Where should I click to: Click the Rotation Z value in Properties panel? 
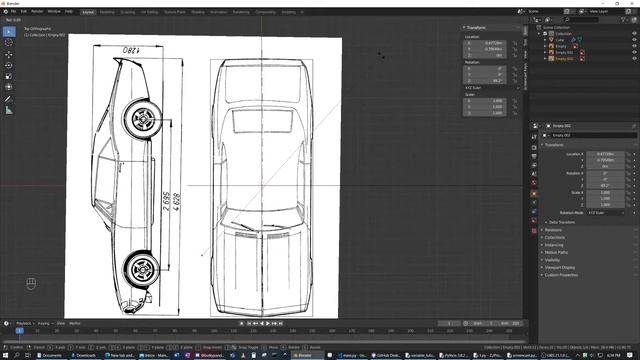[605, 186]
